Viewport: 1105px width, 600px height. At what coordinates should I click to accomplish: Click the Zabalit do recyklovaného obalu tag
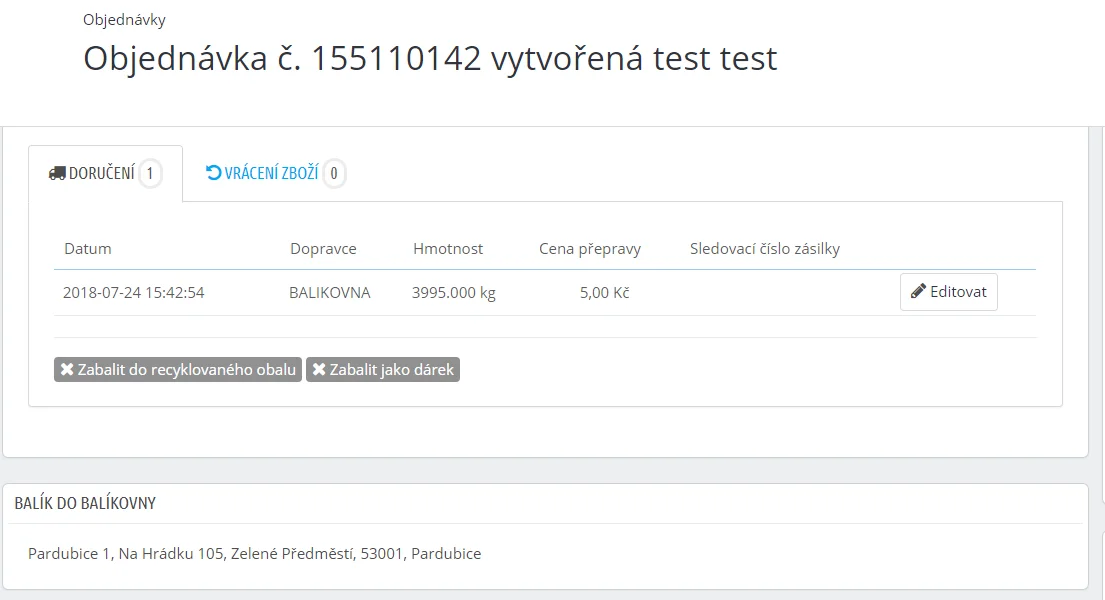point(178,370)
